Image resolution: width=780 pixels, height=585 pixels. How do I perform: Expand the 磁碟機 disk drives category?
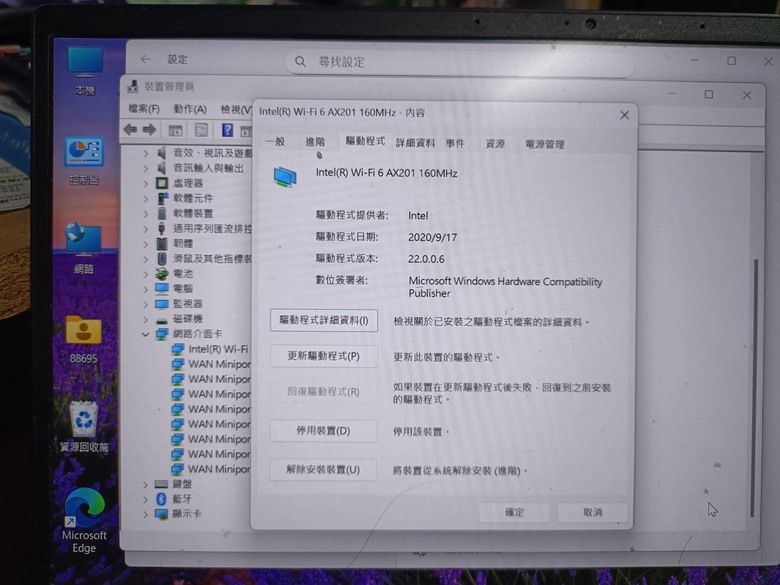[146, 319]
